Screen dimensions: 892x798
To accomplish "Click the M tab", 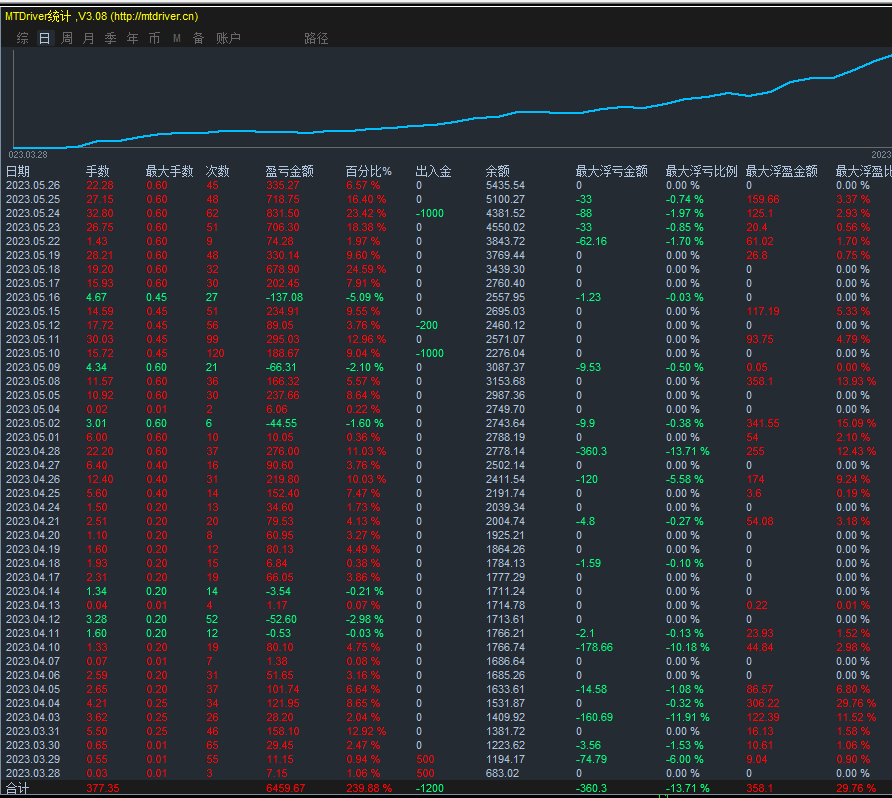I will pyautogui.click(x=177, y=38).
